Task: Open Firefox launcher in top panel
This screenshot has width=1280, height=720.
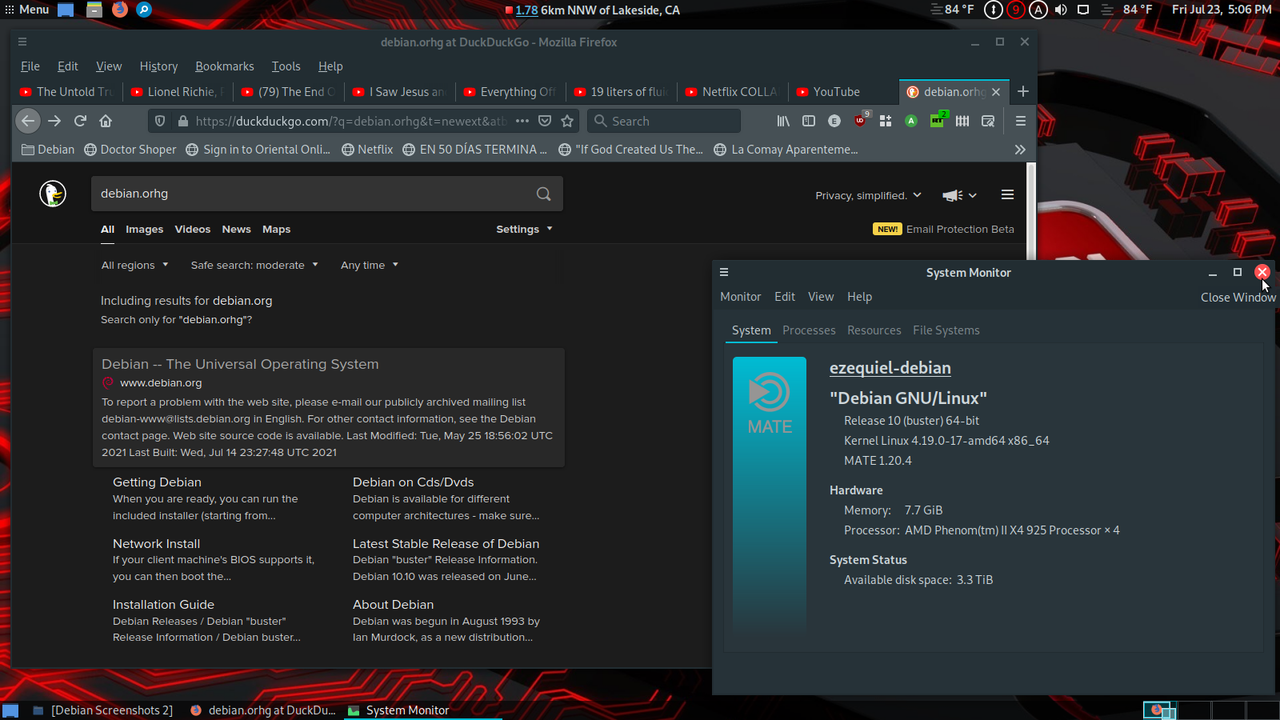Action: pos(119,9)
